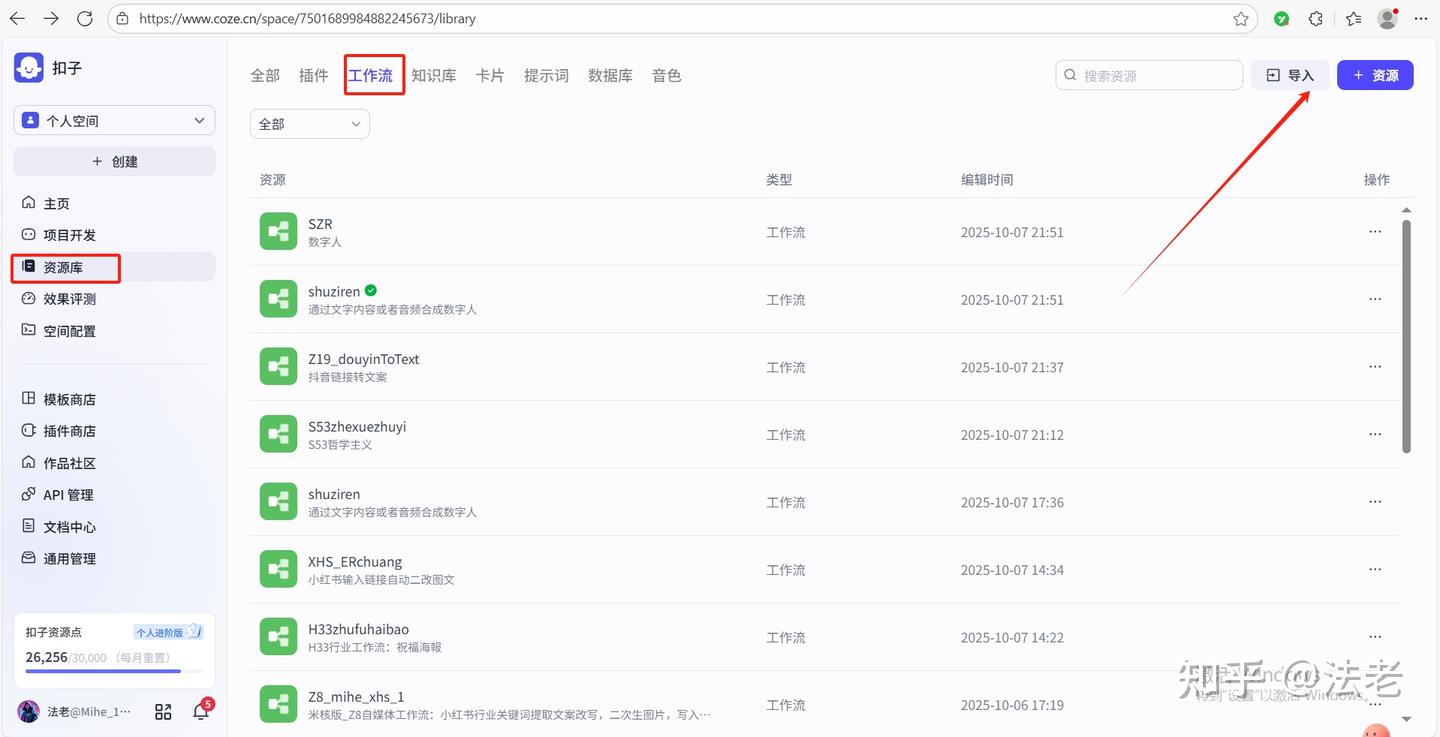Switch to the 音色 tab
Image resolution: width=1440 pixels, height=737 pixels.
pyautogui.click(x=667, y=76)
